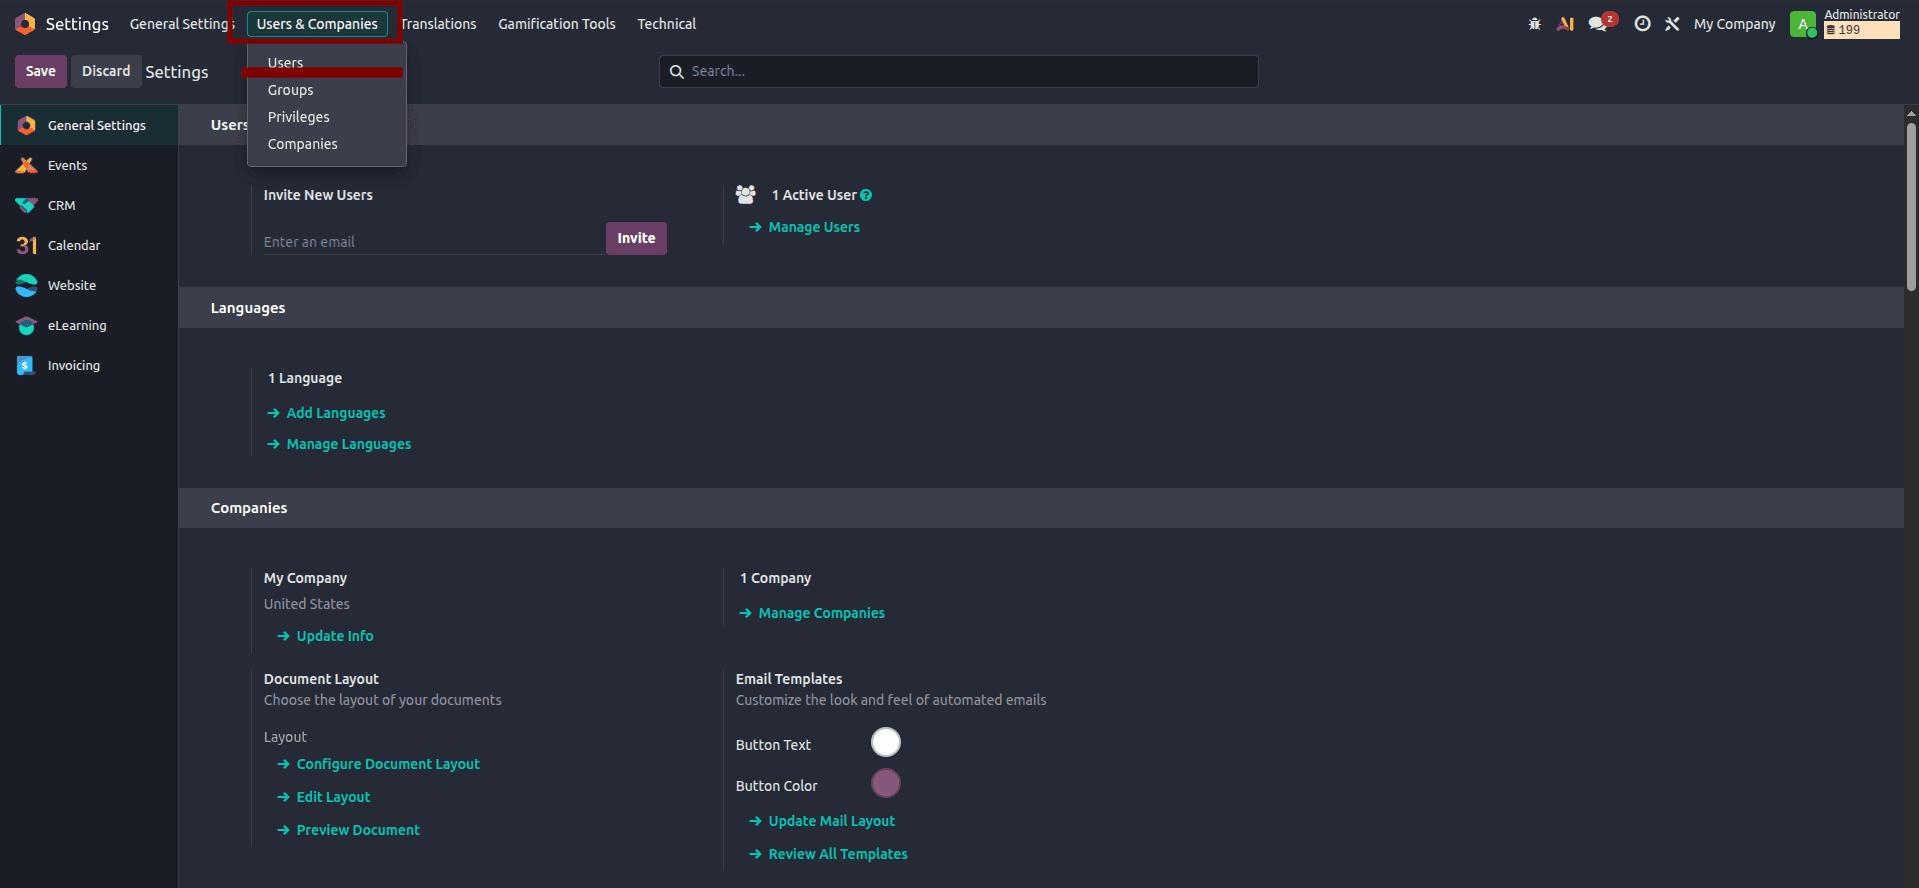Viewport: 1919px width, 888px height.
Task: Click the users group icon beside Active User
Action: (x=746, y=194)
